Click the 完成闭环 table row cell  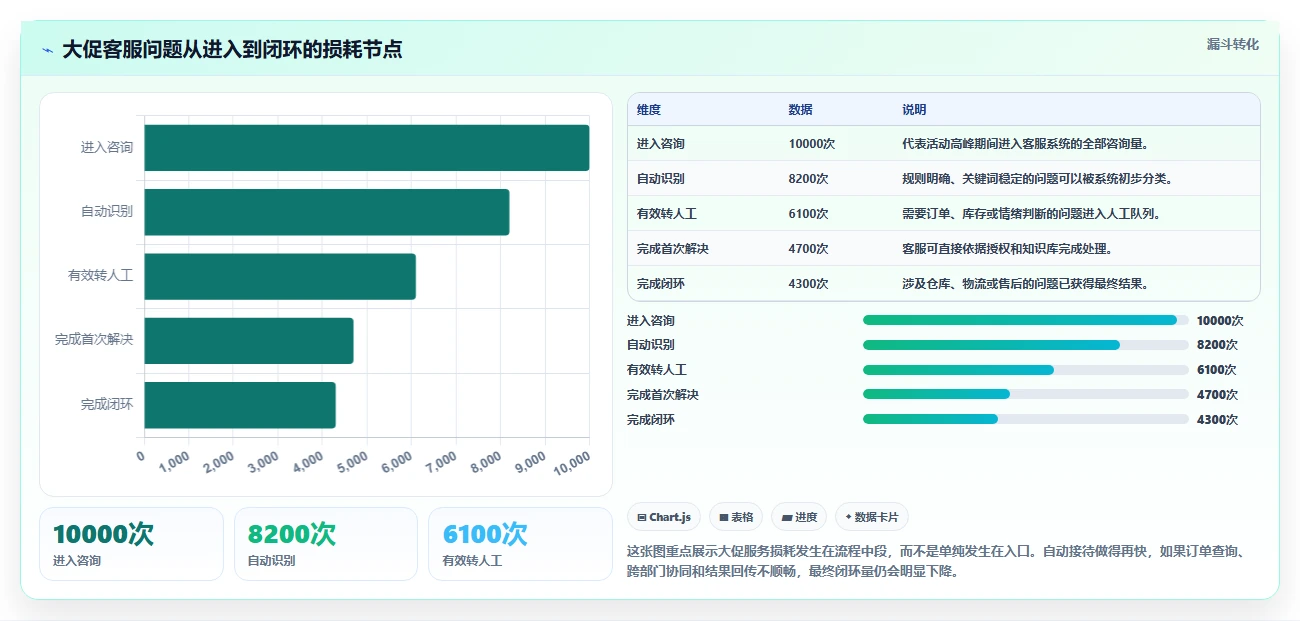[x=661, y=284]
